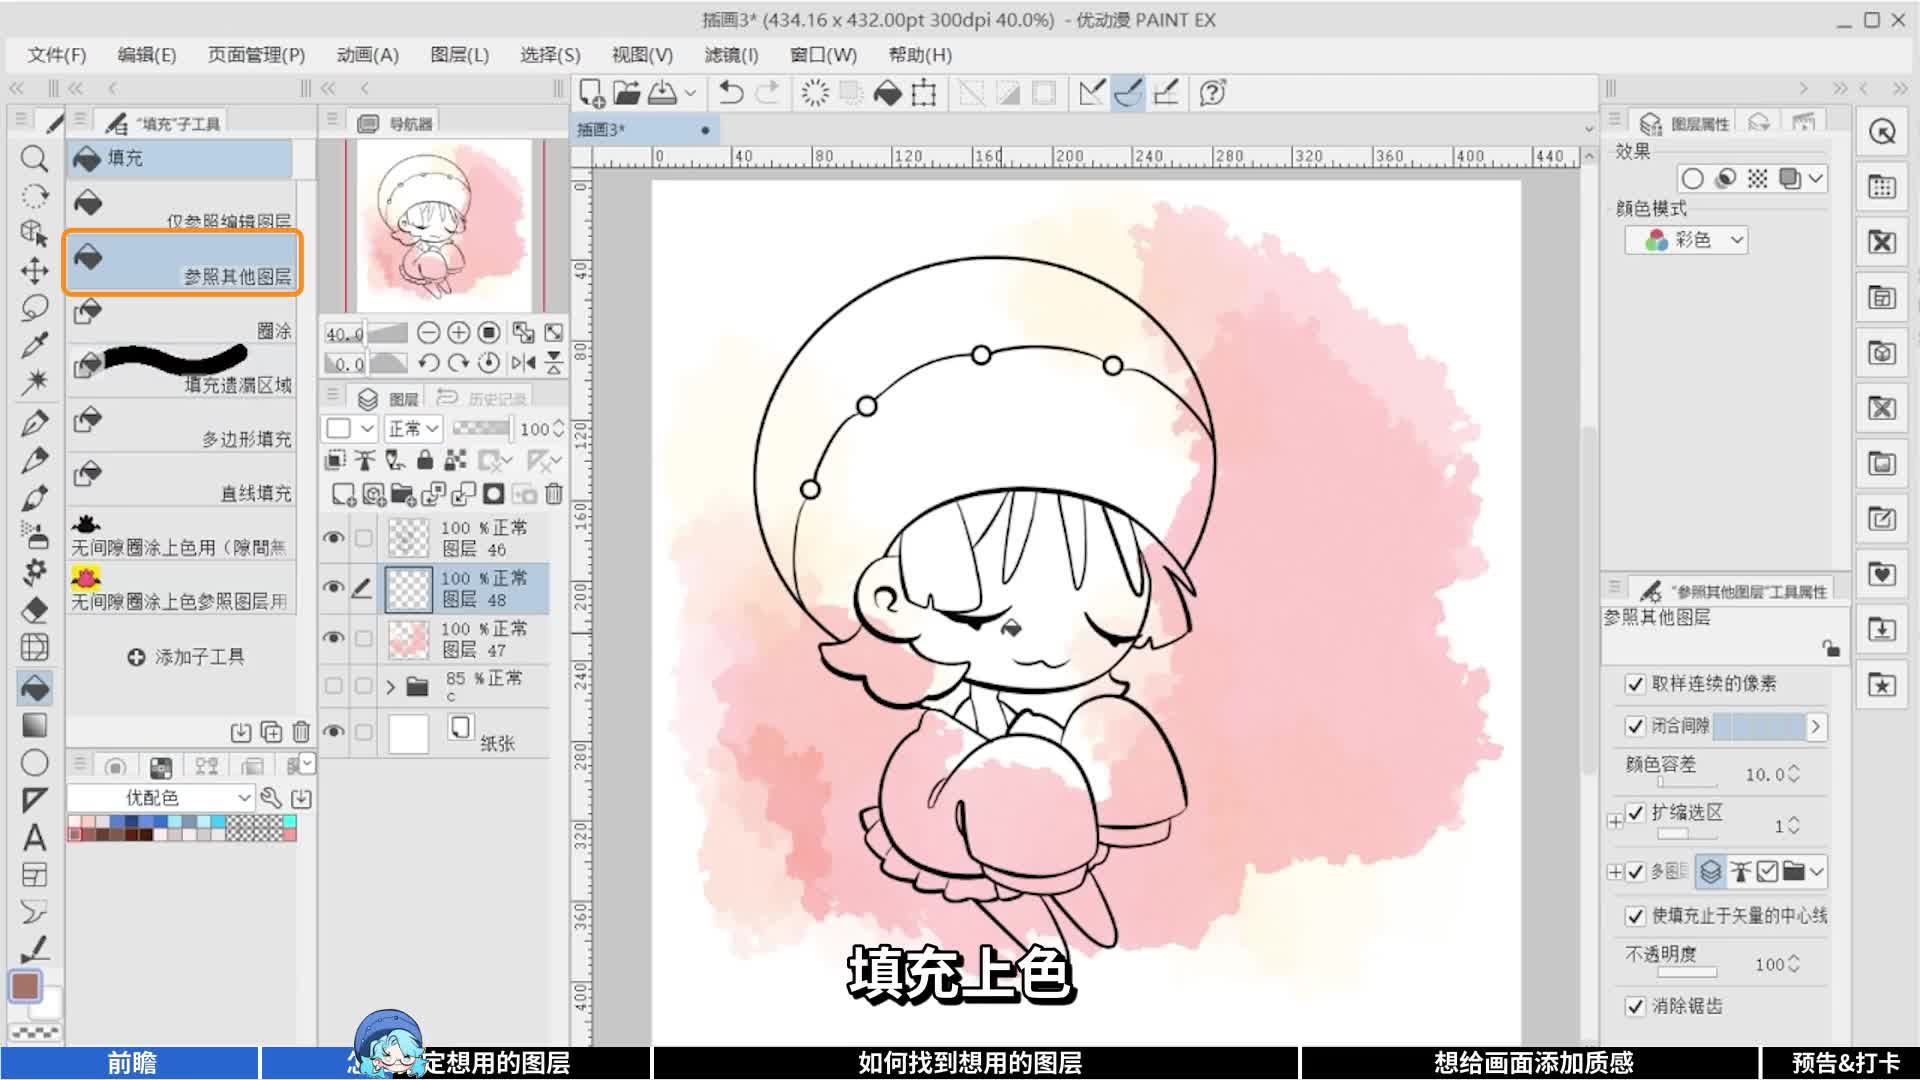Click the lock layer icon

(425, 460)
